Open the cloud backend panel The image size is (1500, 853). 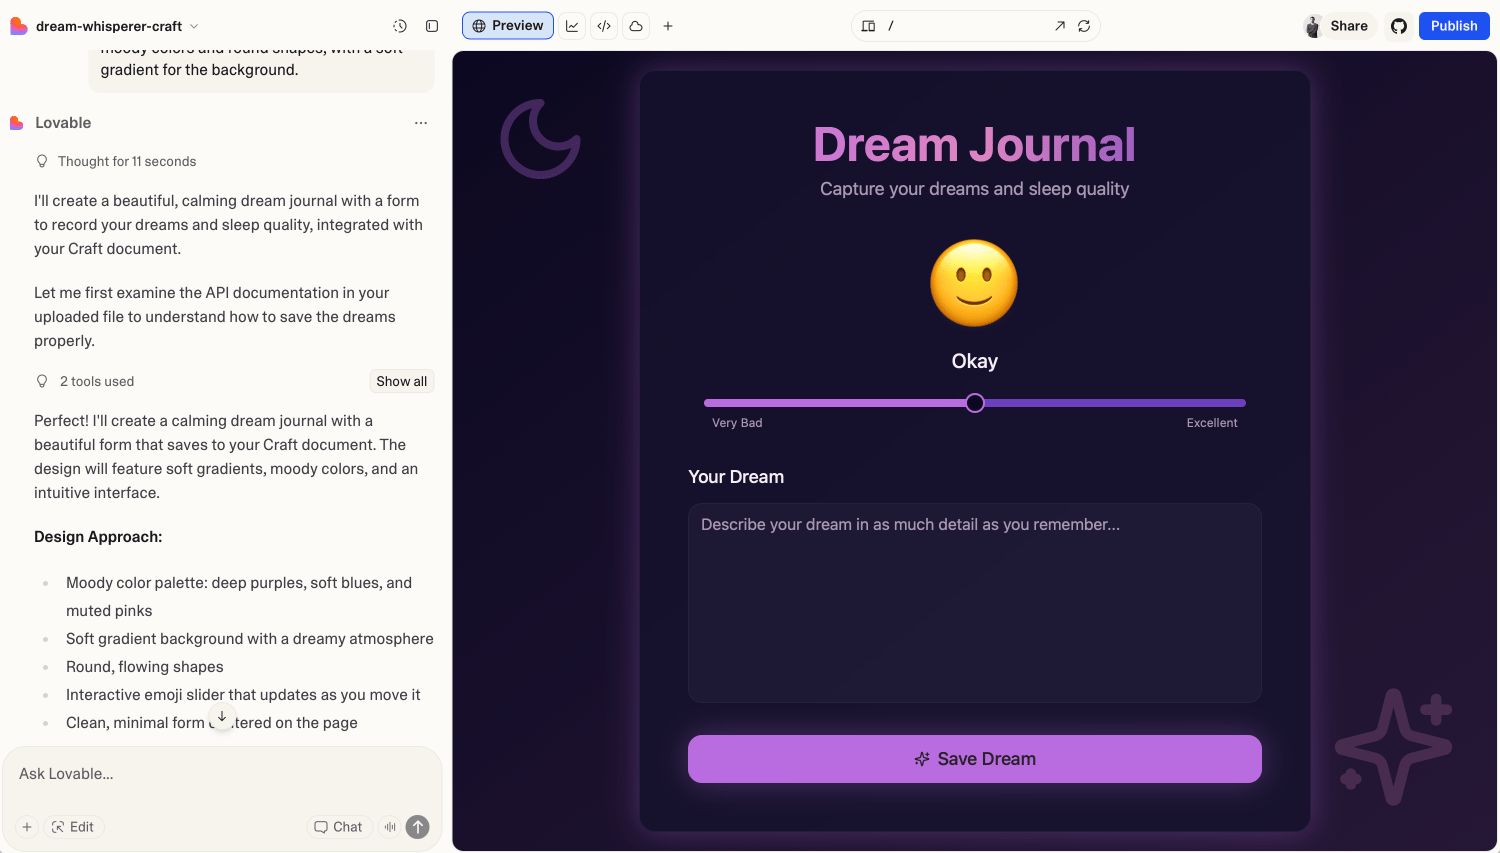click(x=636, y=25)
